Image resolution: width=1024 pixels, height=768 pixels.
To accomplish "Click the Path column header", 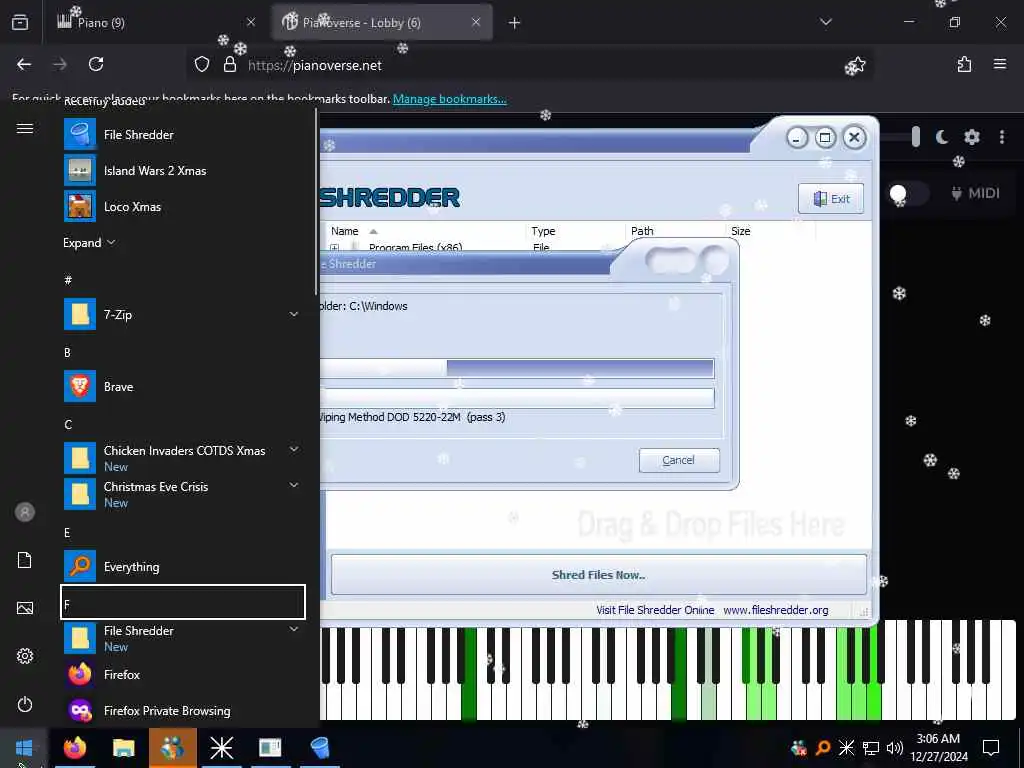I will point(675,231).
